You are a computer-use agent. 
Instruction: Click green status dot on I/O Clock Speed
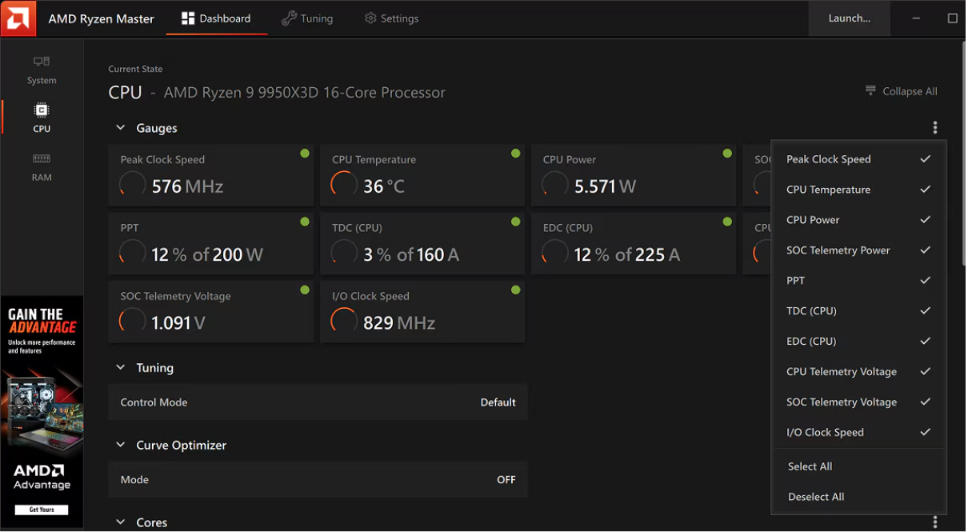516,290
